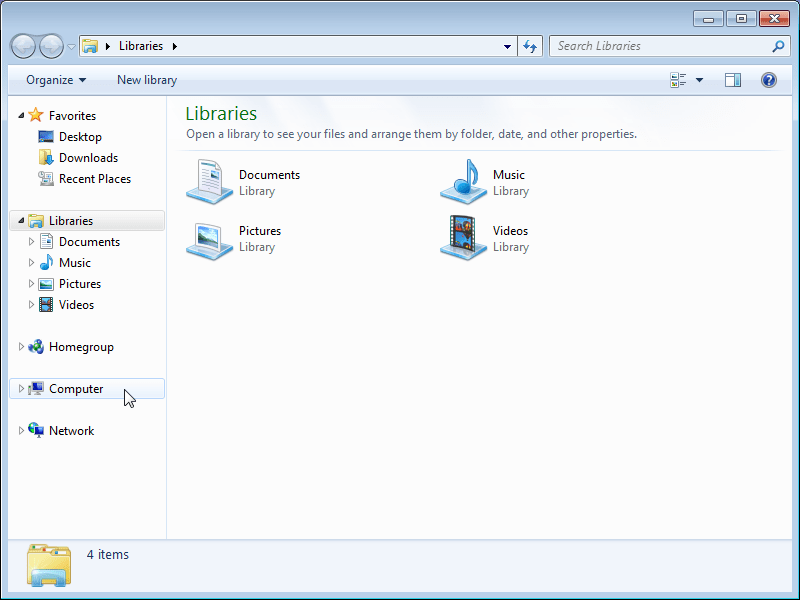Viewport: 800px width, 600px height.
Task: Select the Libraries breadcrumb in address bar
Action: click(x=141, y=46)
